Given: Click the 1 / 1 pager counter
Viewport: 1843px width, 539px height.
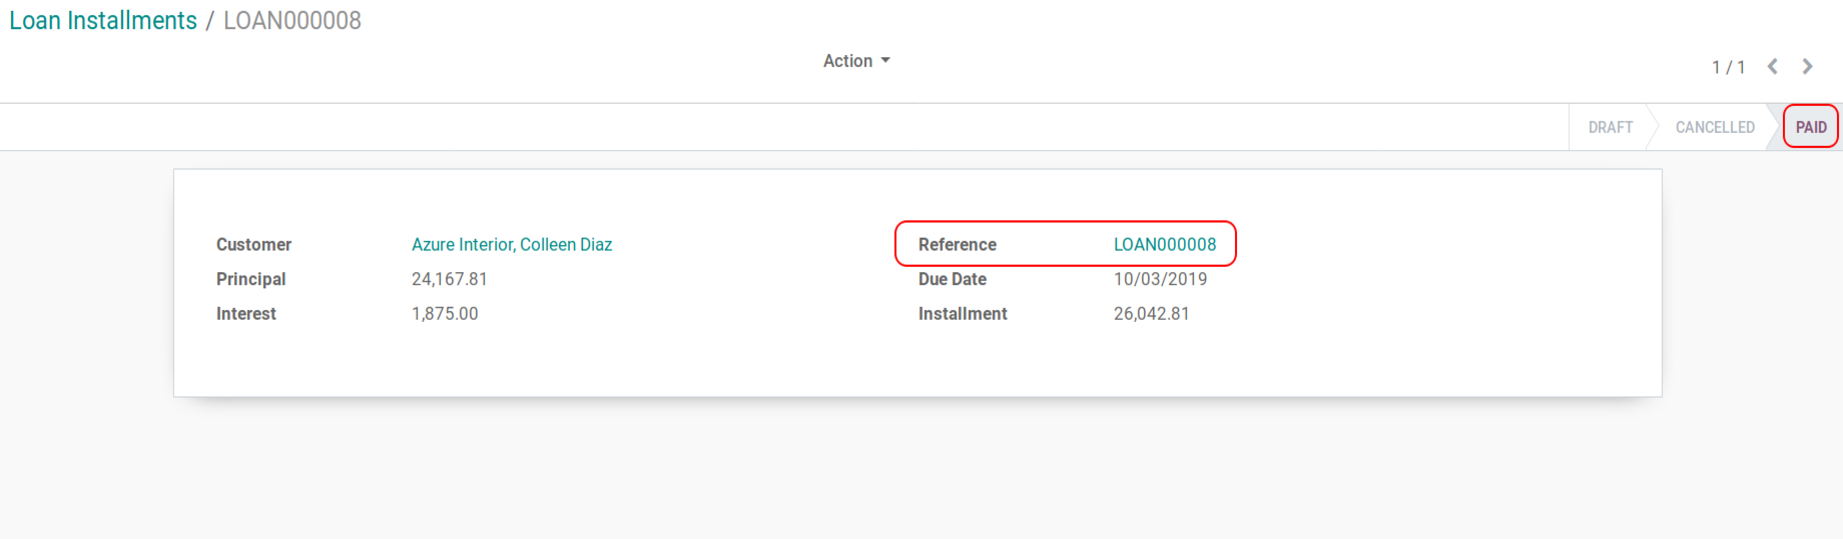Looking at the screenshot, I should pyautogui.click(x=1728, y=67).
